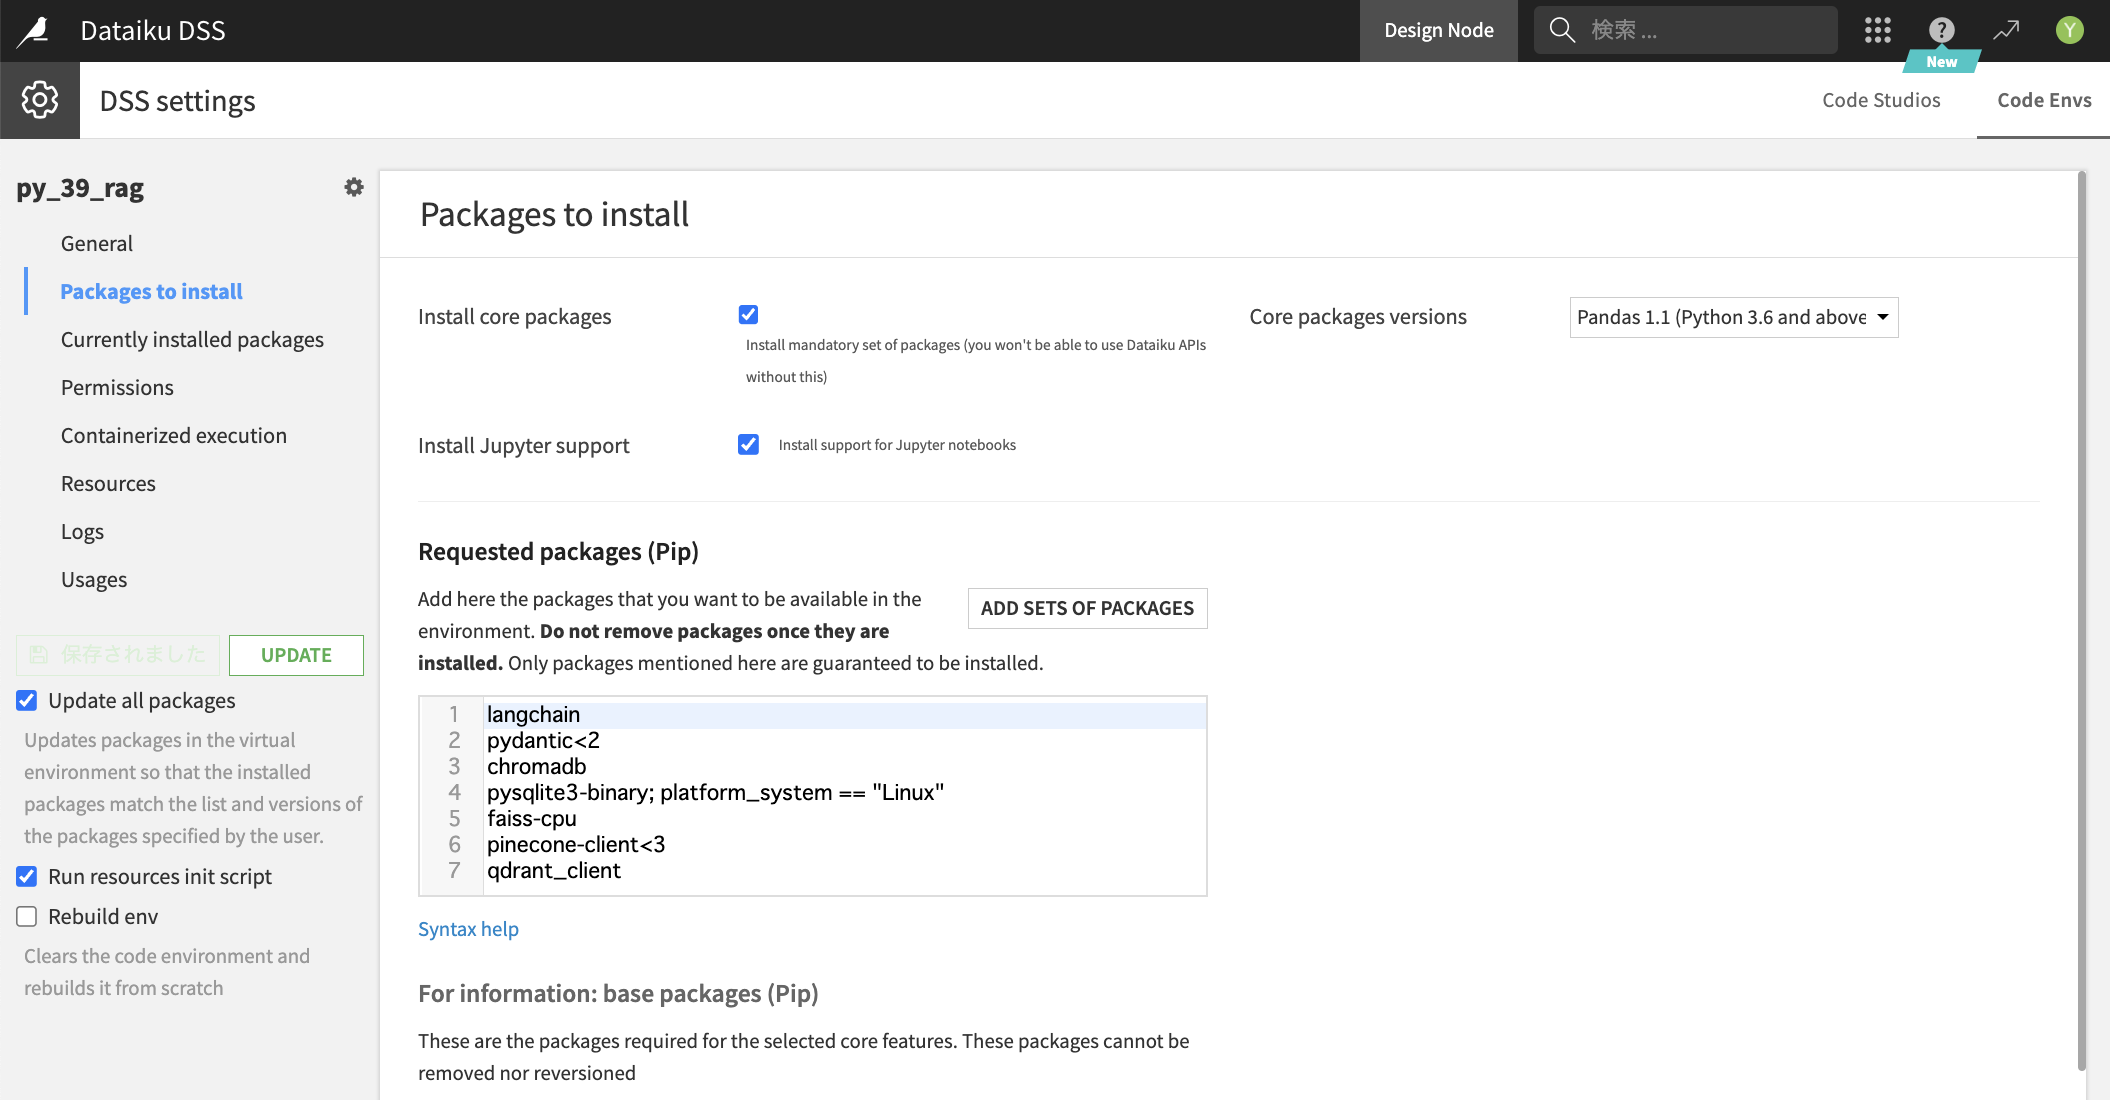The width and height of the screenshot is (2110, 1100).
Task: Click the Dataiku bird logo
Action: click(34, 30)
